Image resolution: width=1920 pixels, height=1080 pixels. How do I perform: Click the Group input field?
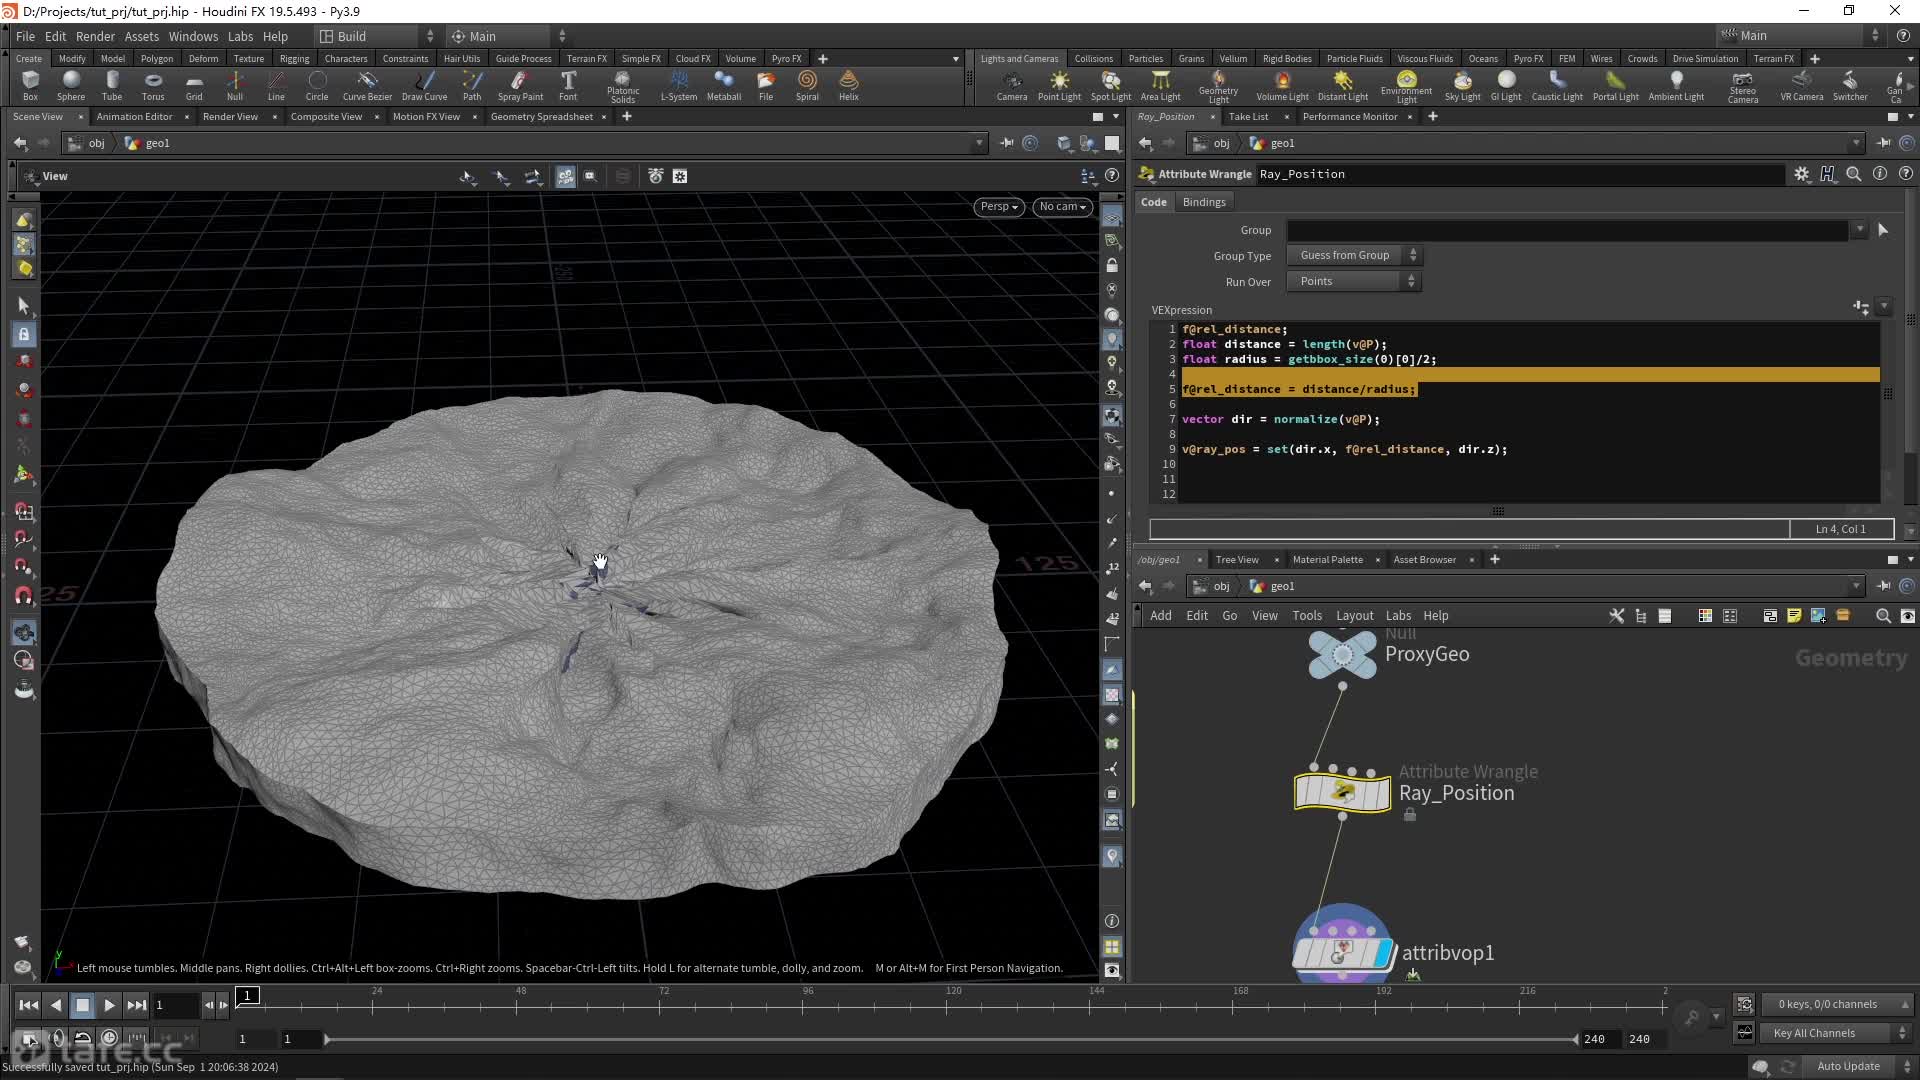click(1567, 230)
